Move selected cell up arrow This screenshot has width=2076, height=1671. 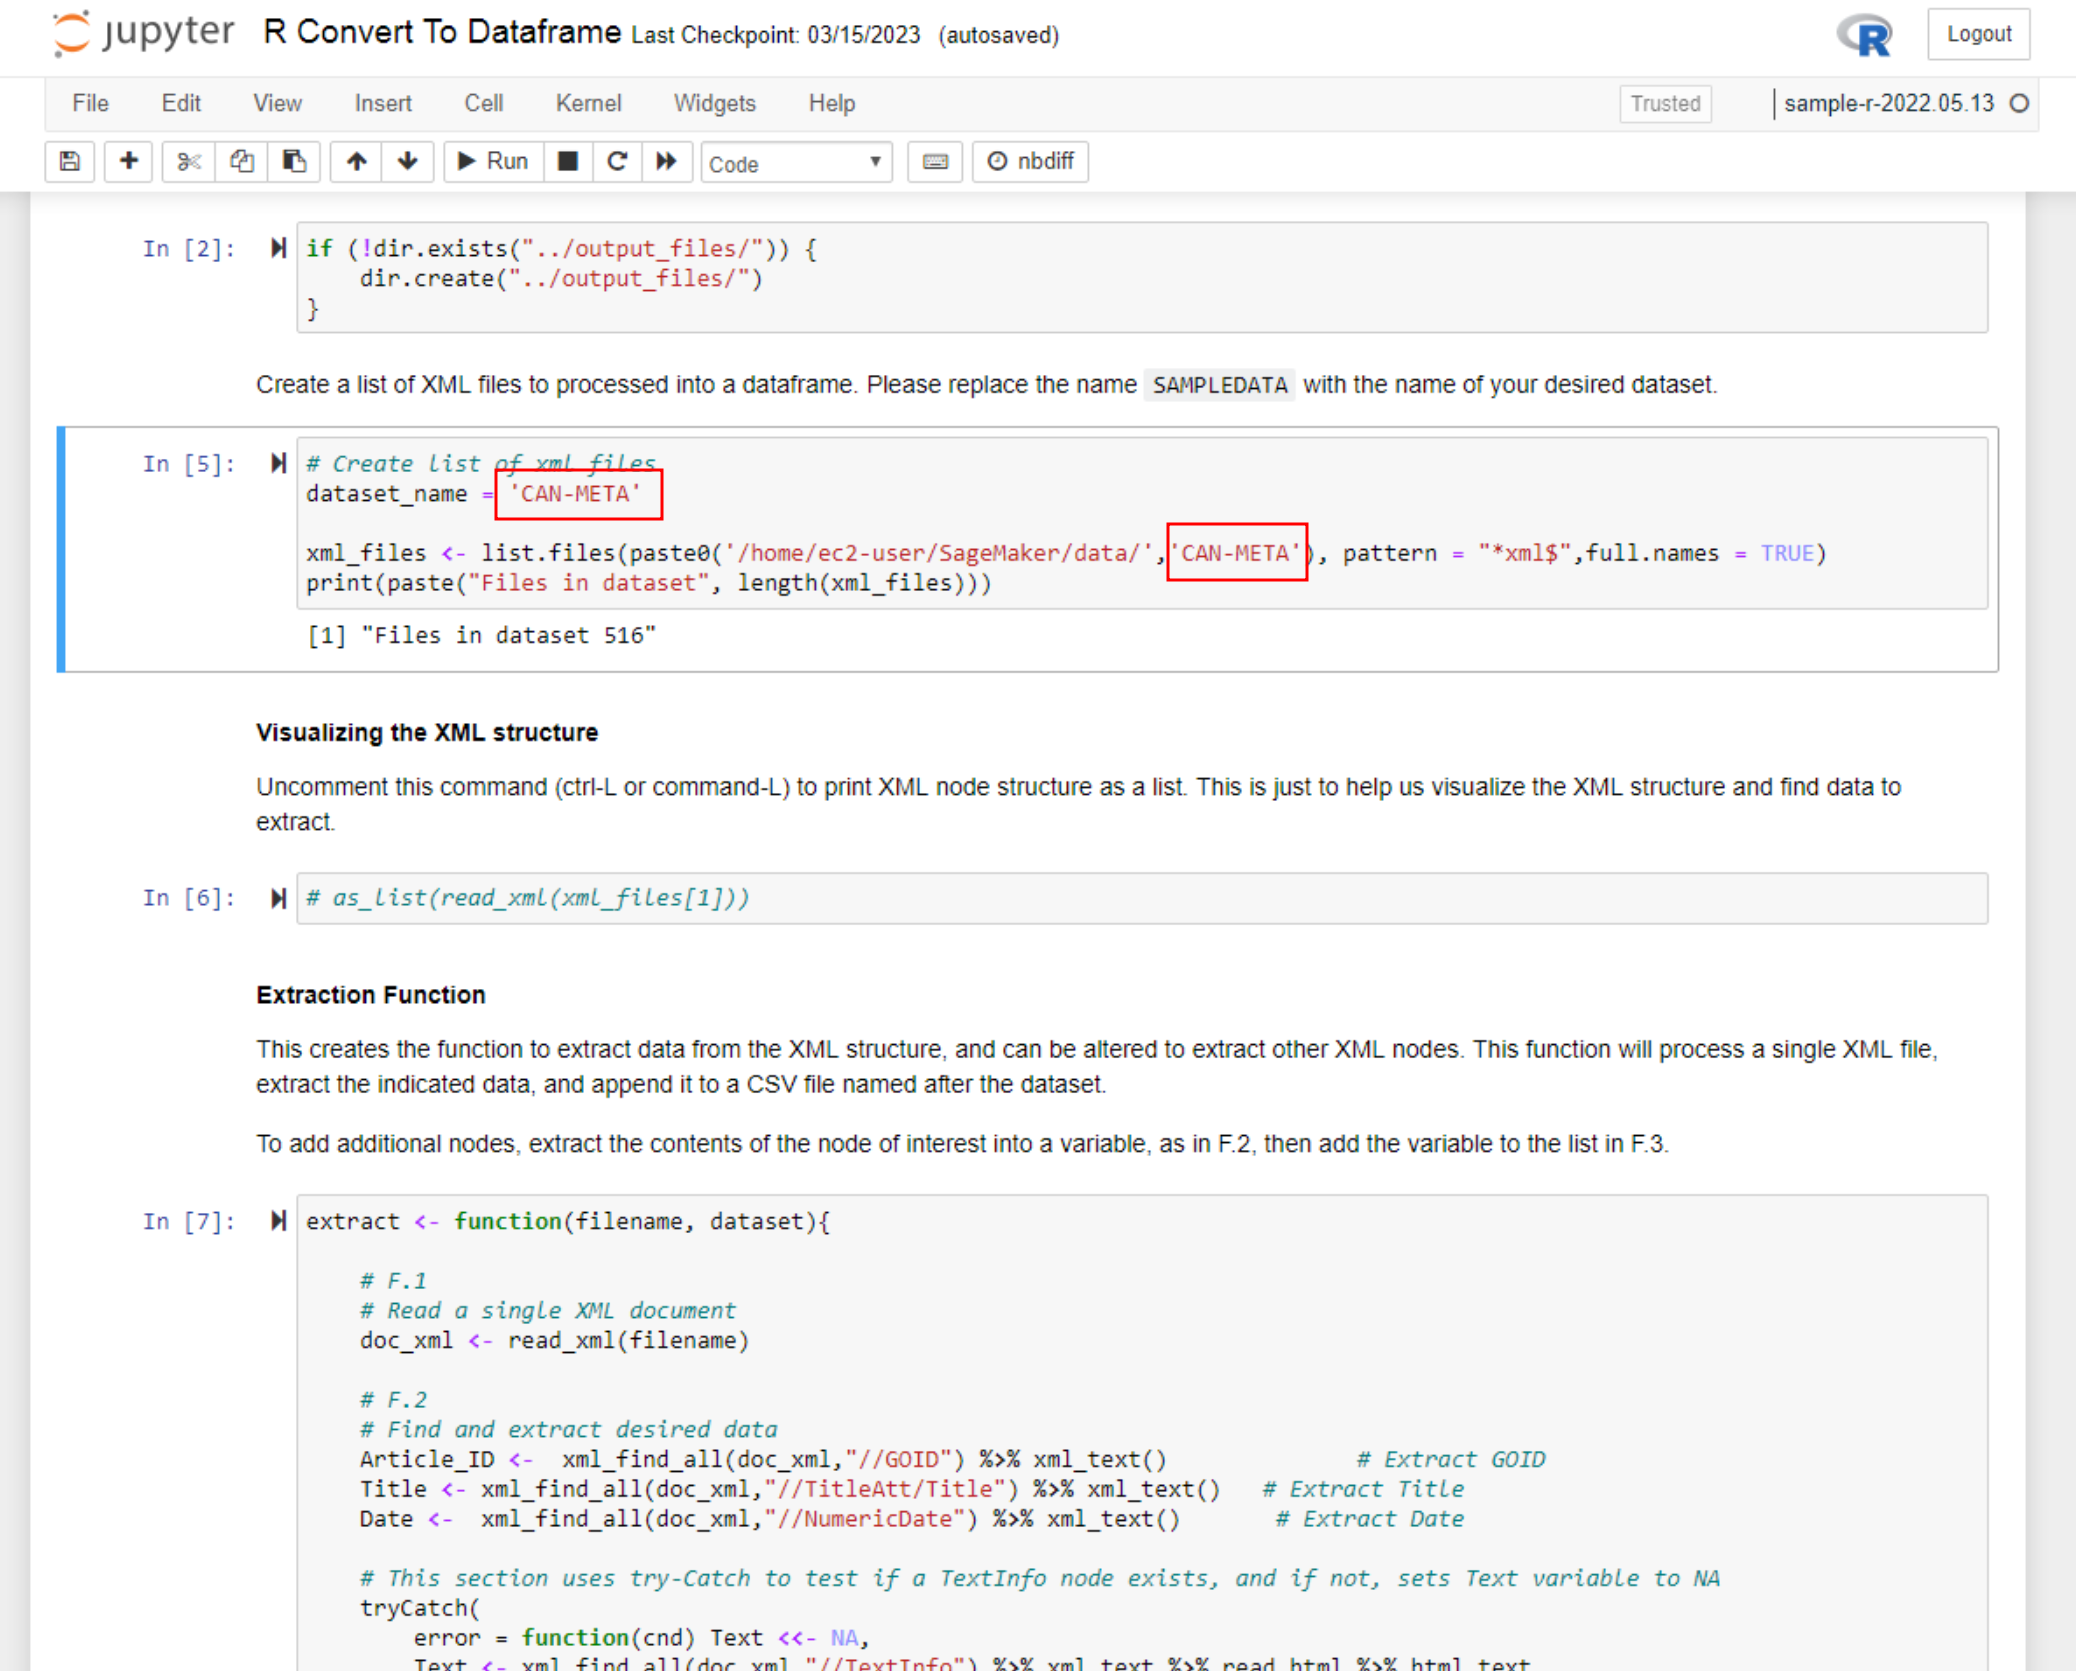click(x=357, y=161)
